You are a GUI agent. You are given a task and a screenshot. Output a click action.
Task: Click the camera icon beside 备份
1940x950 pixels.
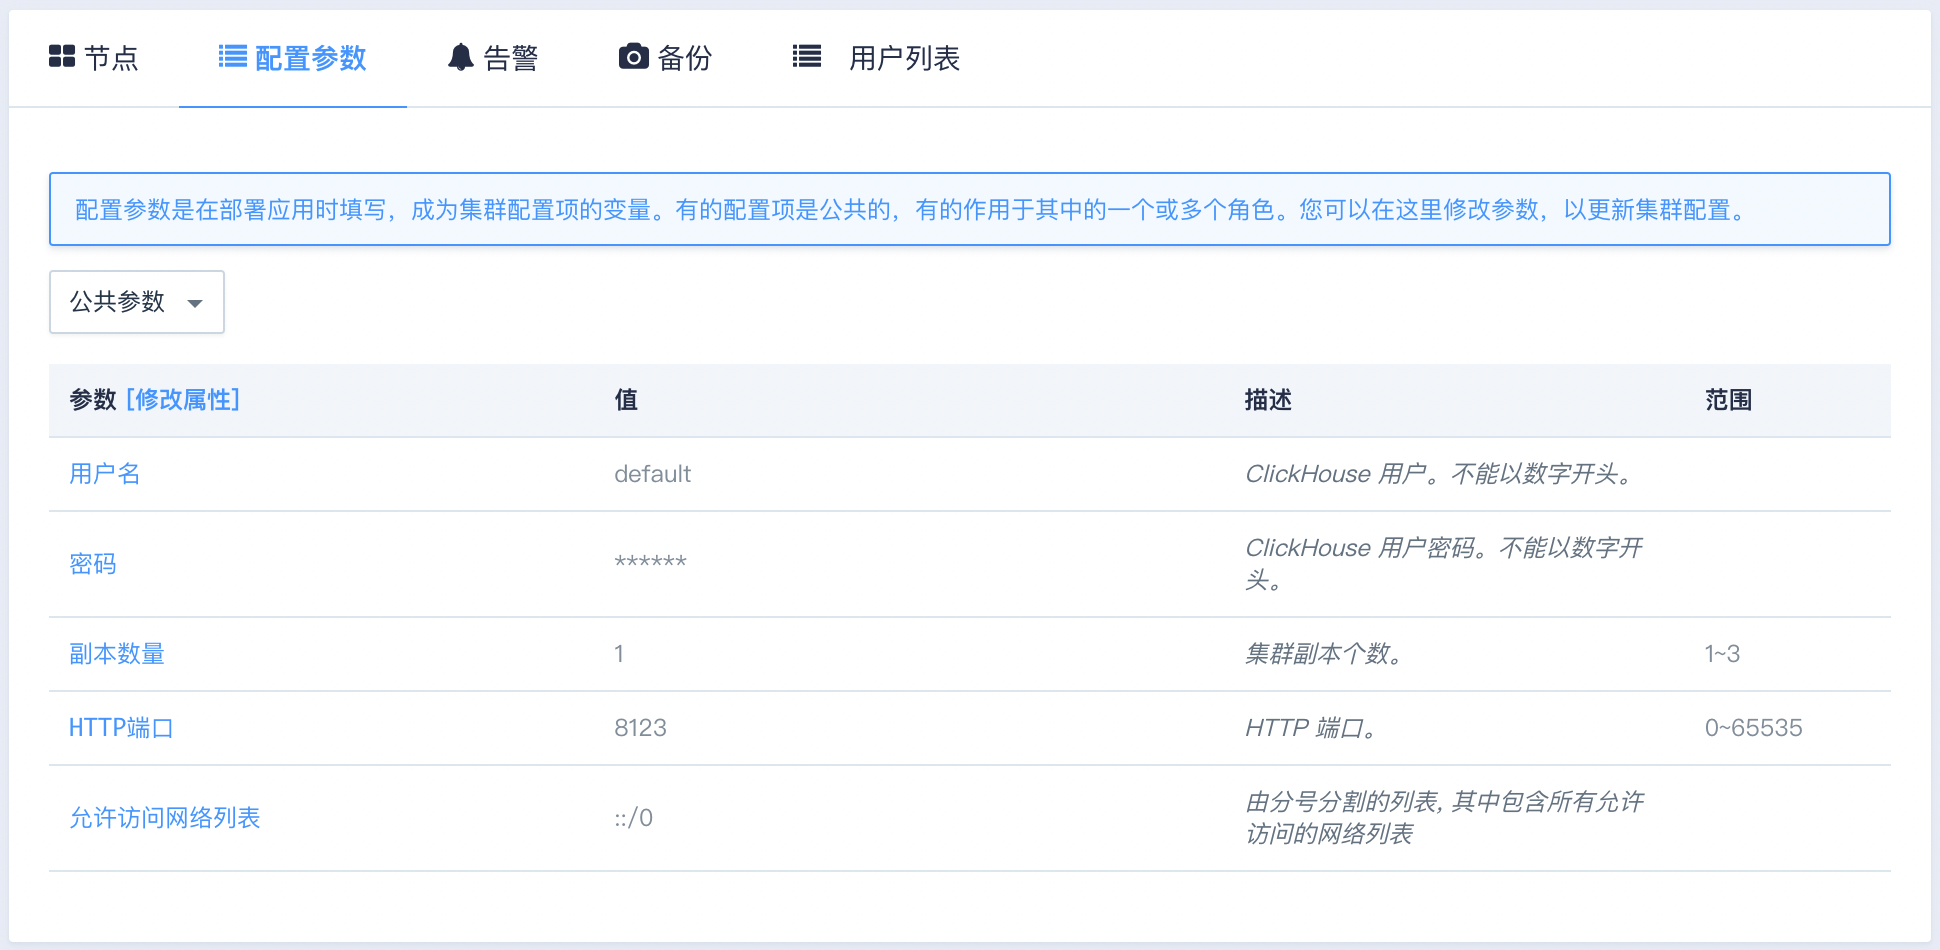pyautogui.click(x=633, y=56)
